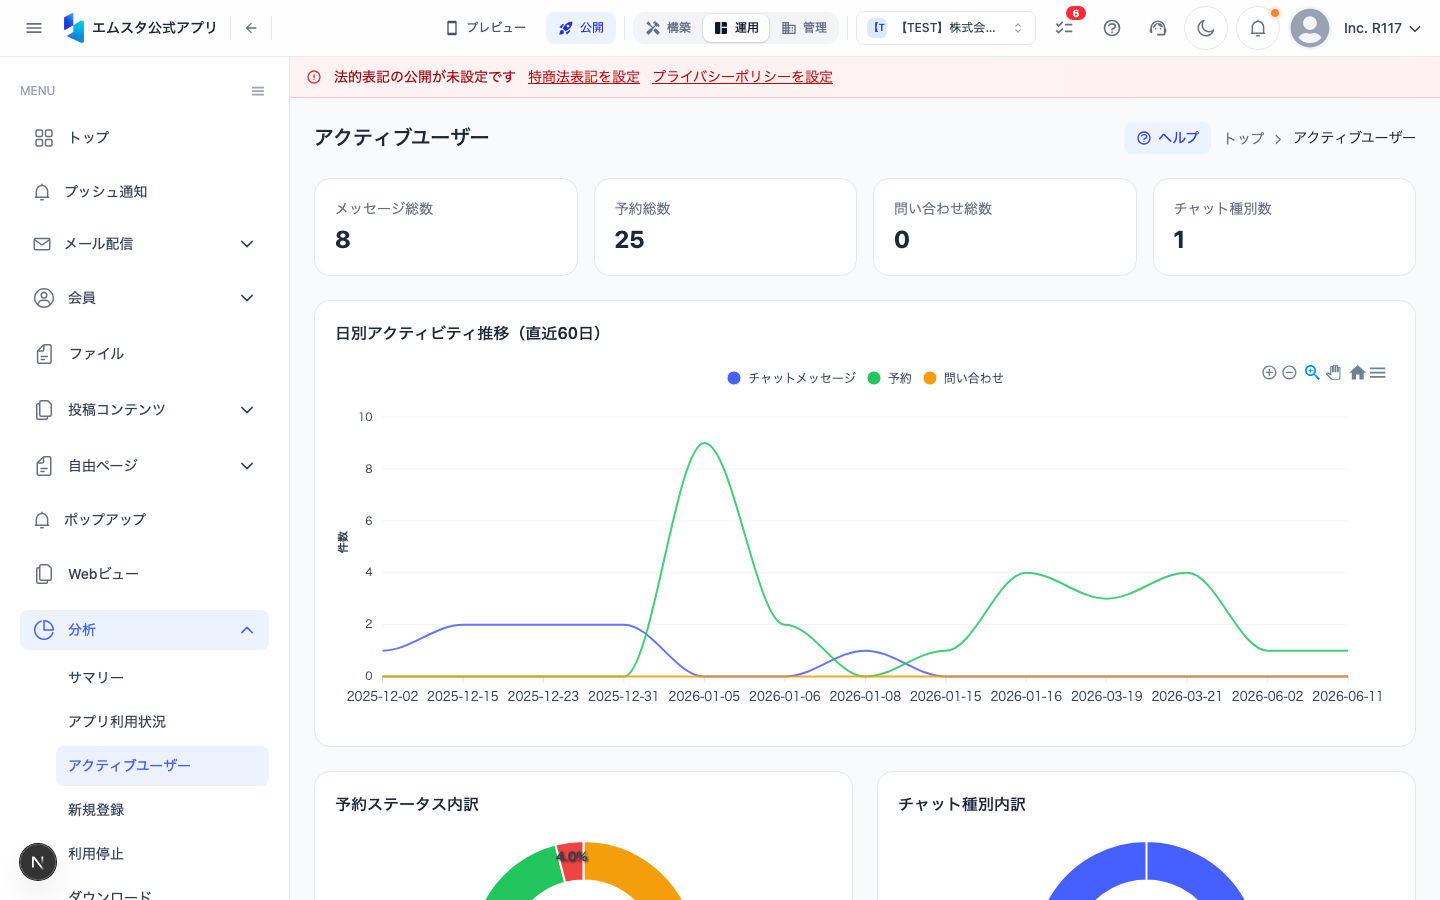Switch to the 管理 mode tab
Image resolution: width=1440 pixels, height=900 pixels.
click(804, 28)
